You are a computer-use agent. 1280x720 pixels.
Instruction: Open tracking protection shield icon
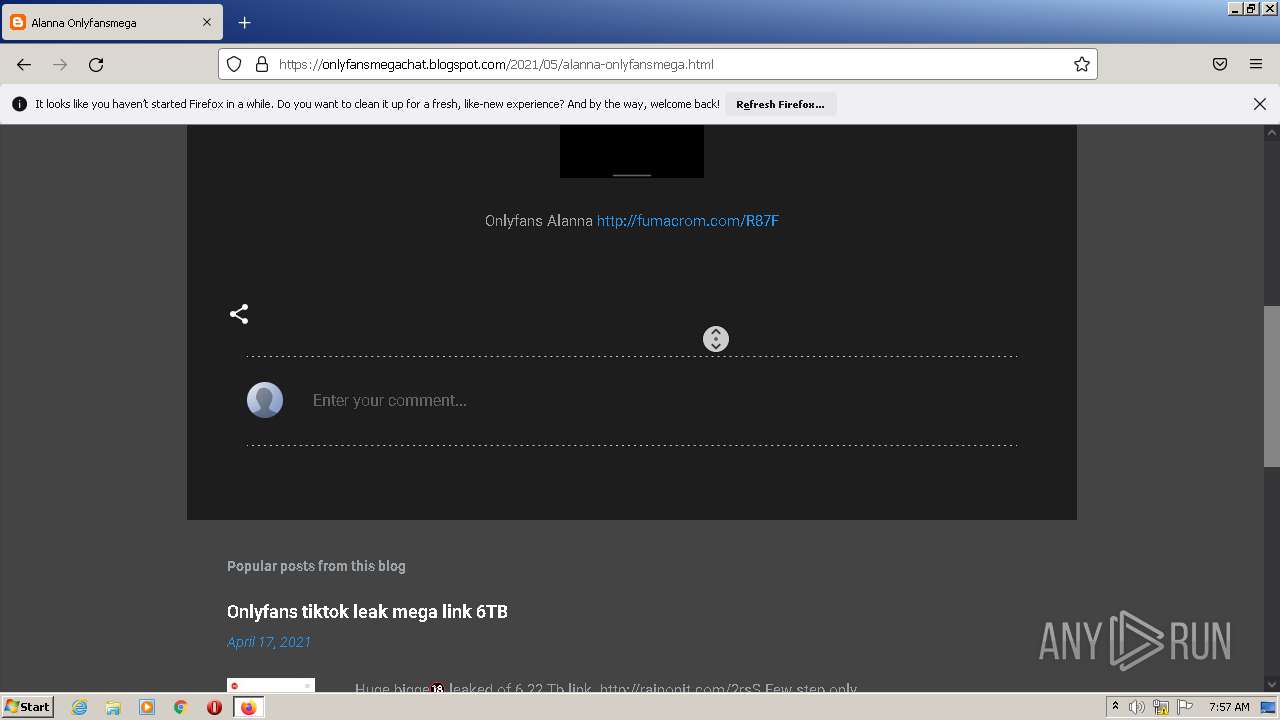click(x=234, y=64)
